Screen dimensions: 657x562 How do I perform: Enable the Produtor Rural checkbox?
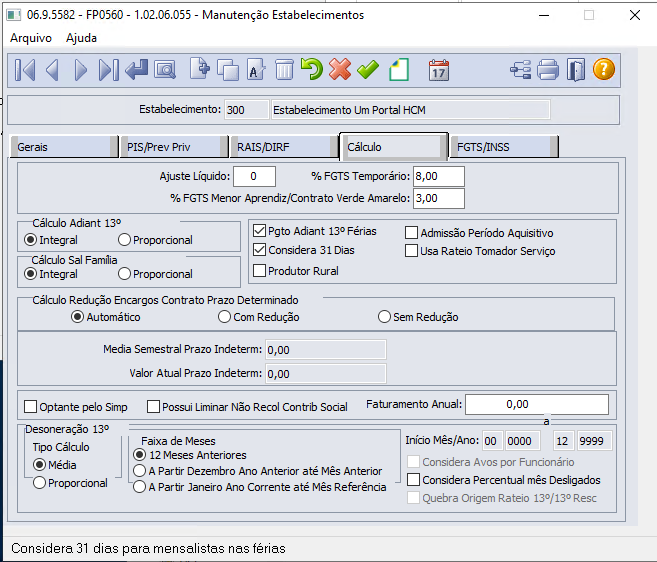click(x=259, y=271)
